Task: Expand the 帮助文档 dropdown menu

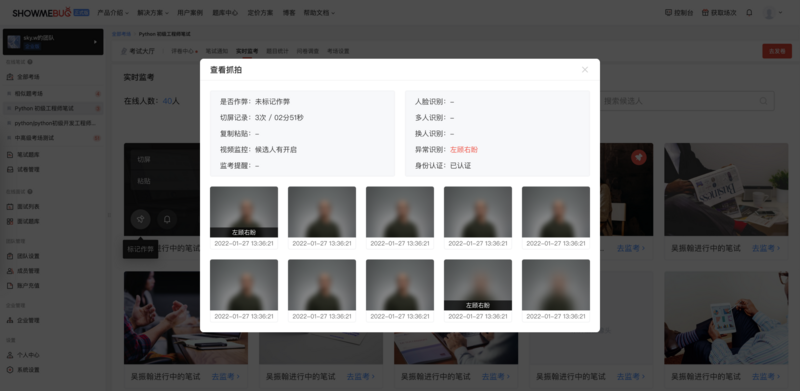Action: pos(319,13)
